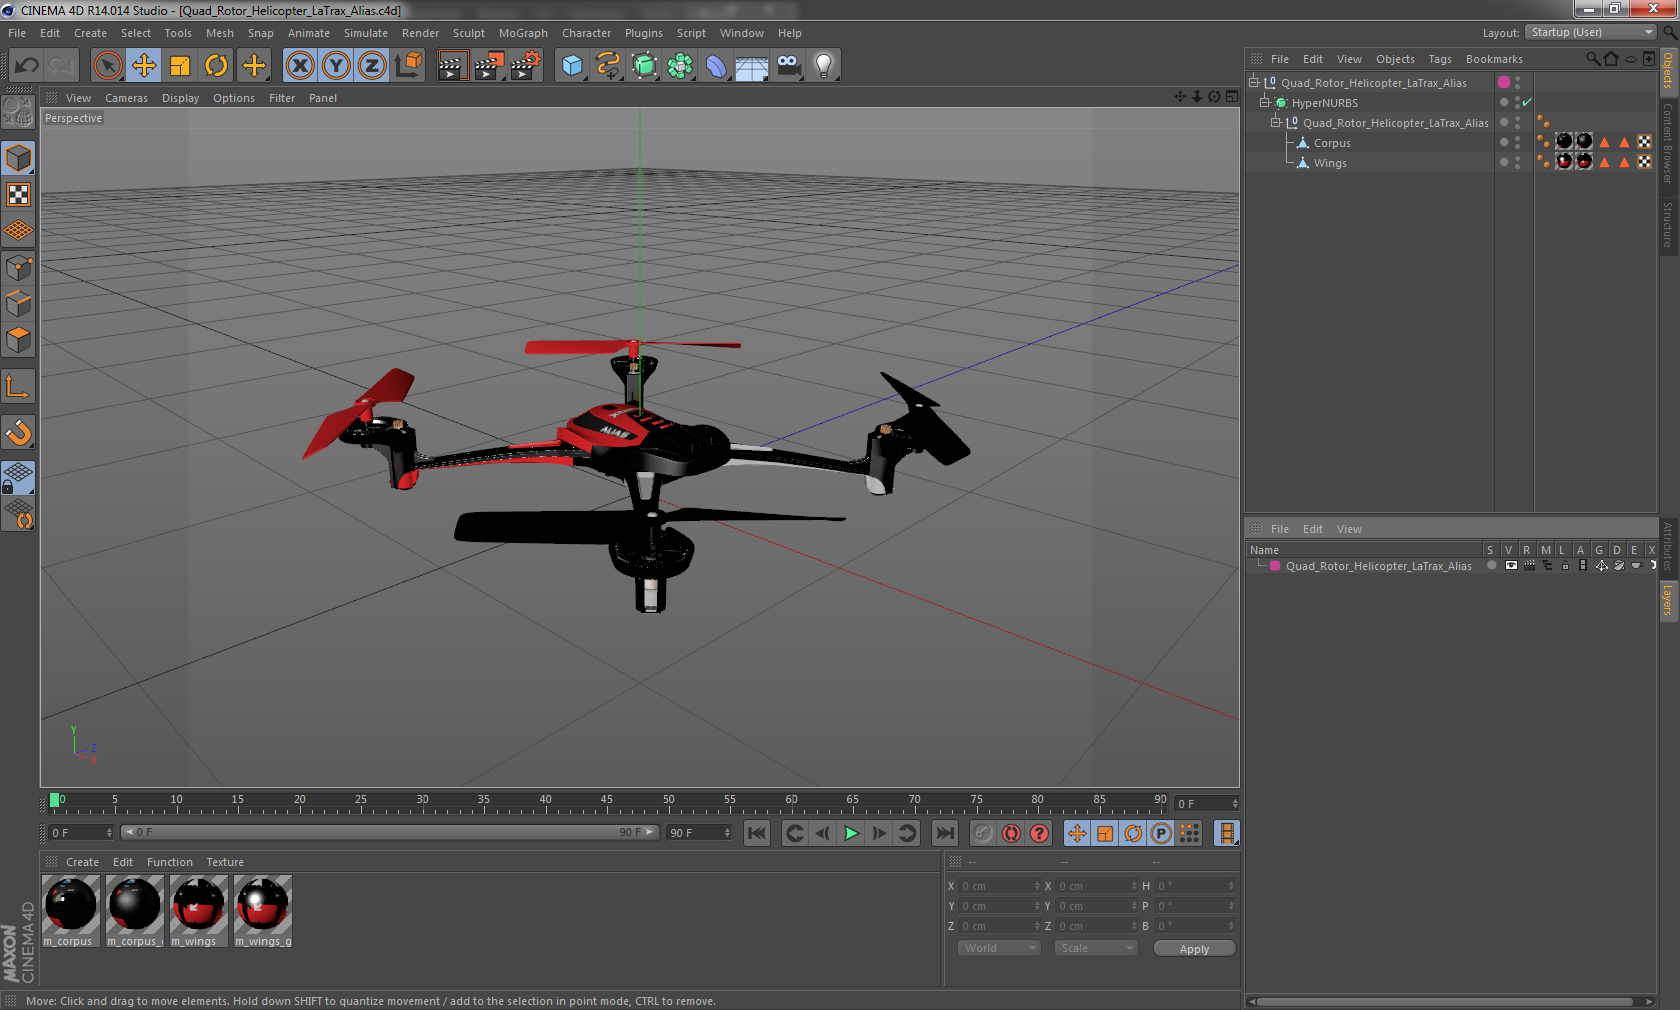Add a HyperNURBS generator object
The width and height of the screenshot is (1680, 1010).
click(x=644, y=66)
